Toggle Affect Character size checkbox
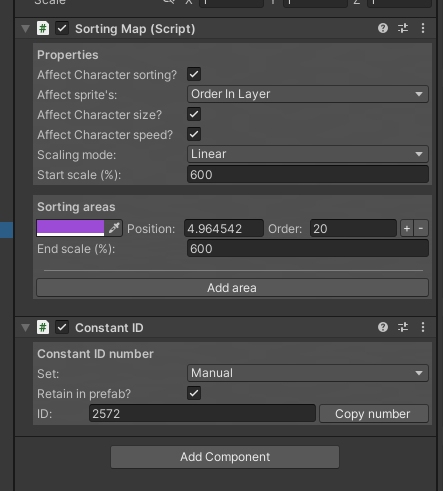The width and height of the screenshot is (443, 491). 194,114
